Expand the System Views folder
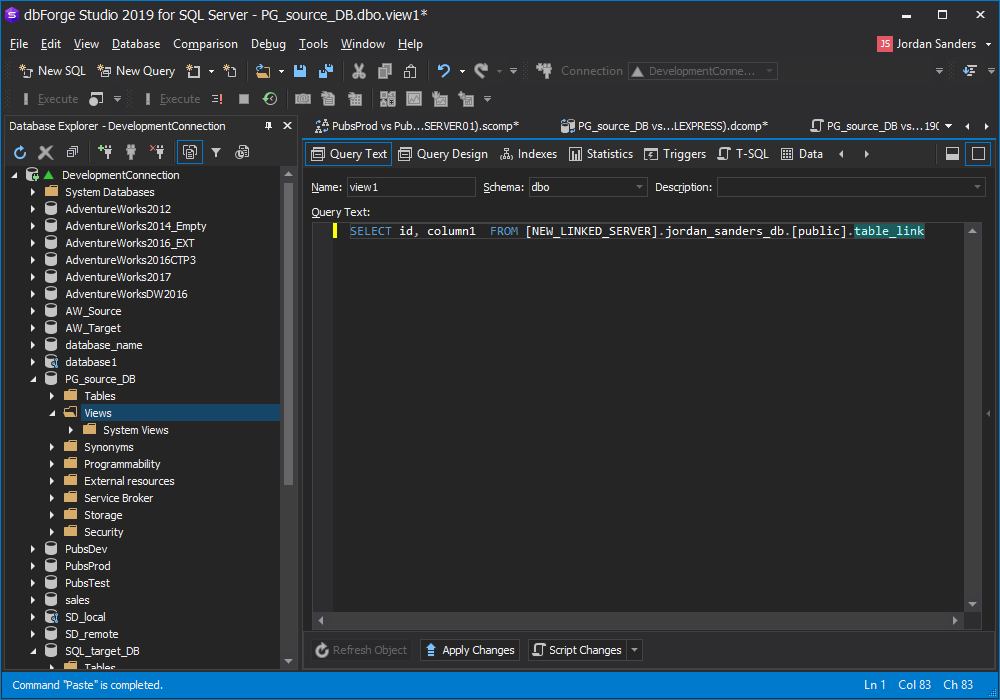The width and height of the screenshot is (1000, 700). (71, 430)
